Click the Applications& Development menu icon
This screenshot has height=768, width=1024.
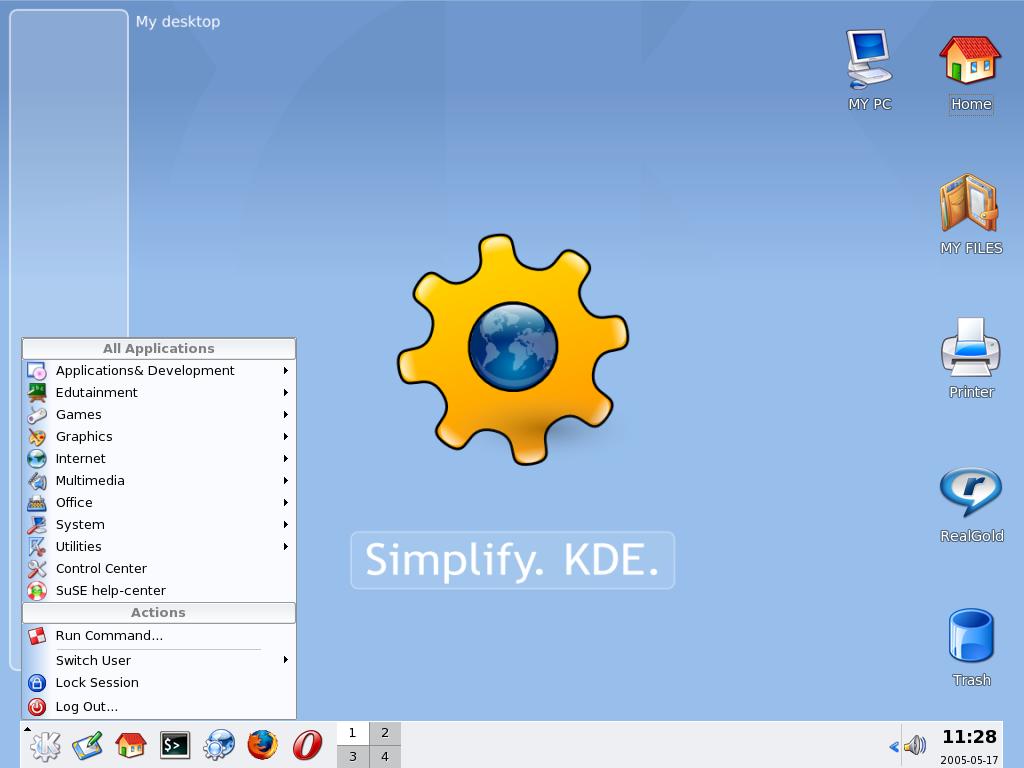37,371
